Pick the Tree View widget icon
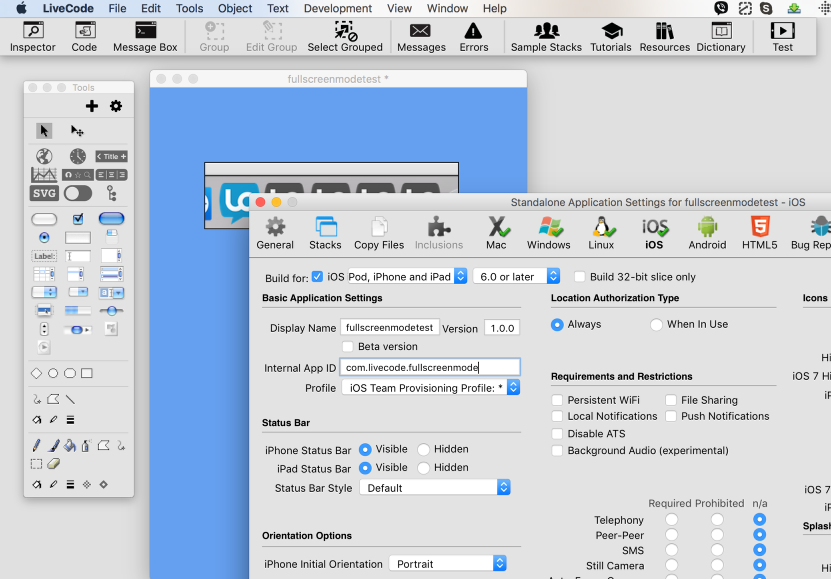 coord(111,193)
